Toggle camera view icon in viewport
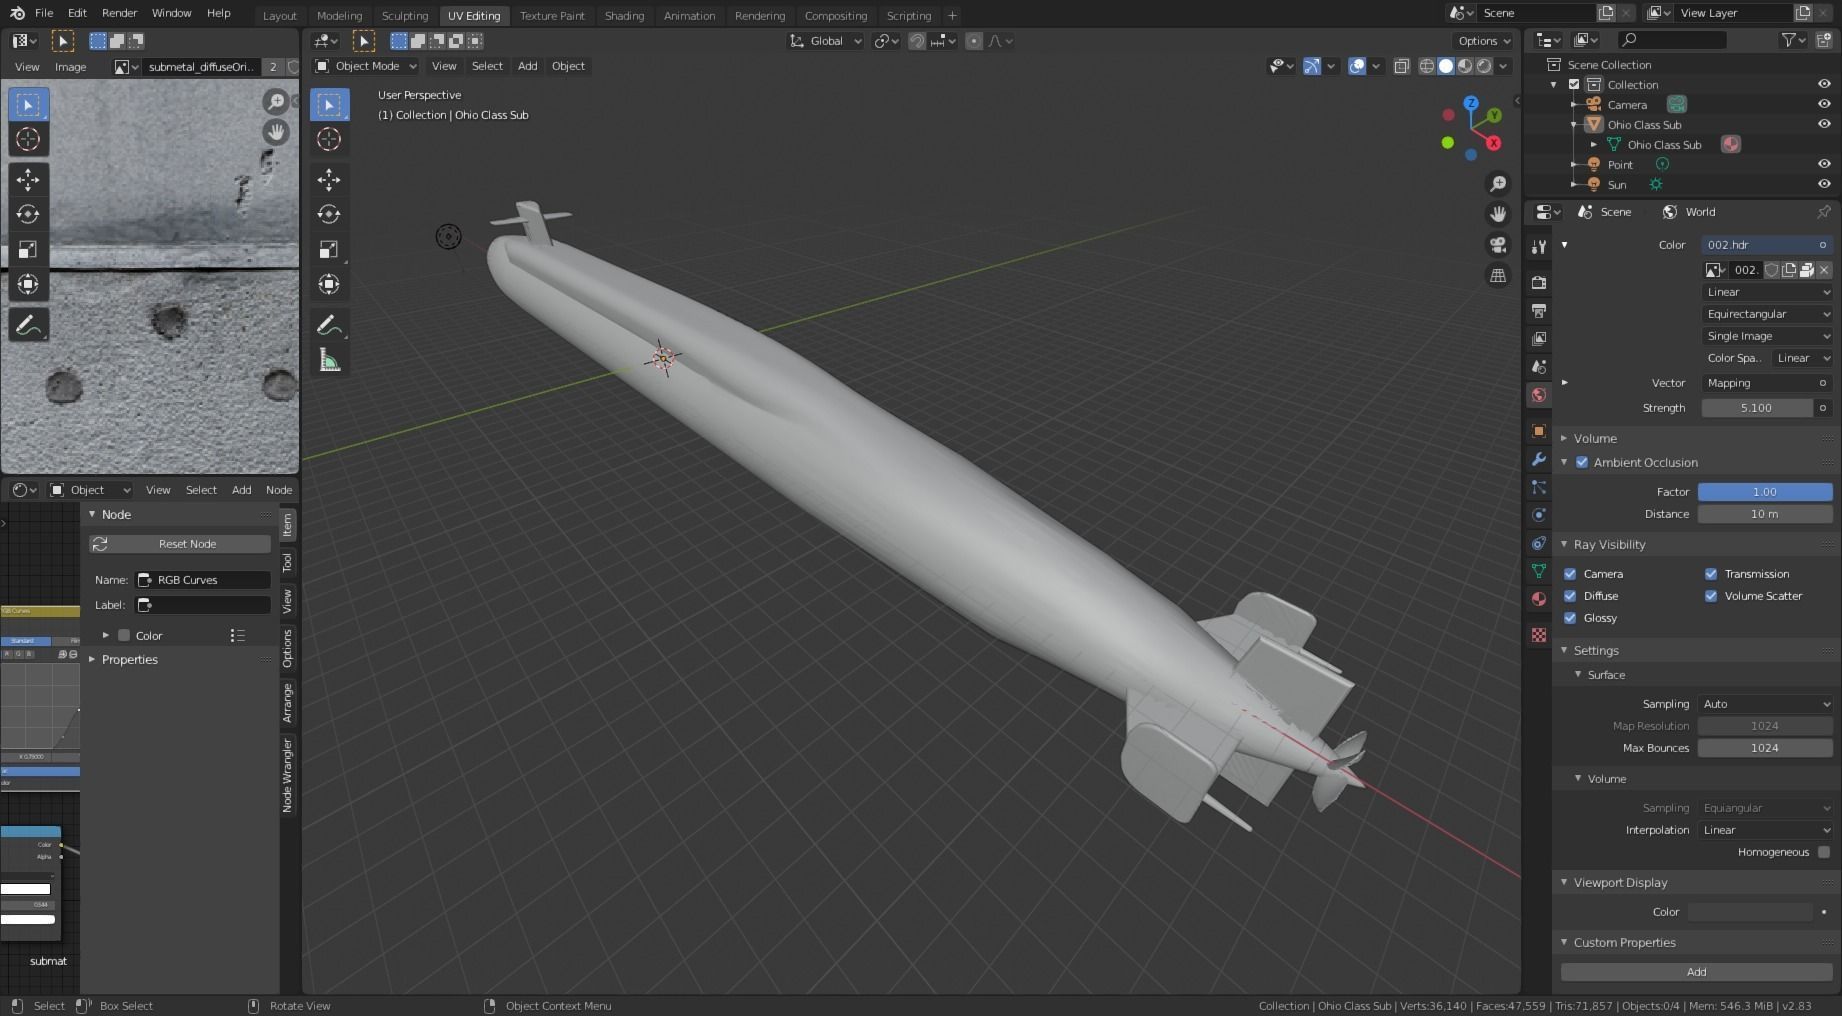This screenshot has height=1016, width=1842. [1498, 245]
